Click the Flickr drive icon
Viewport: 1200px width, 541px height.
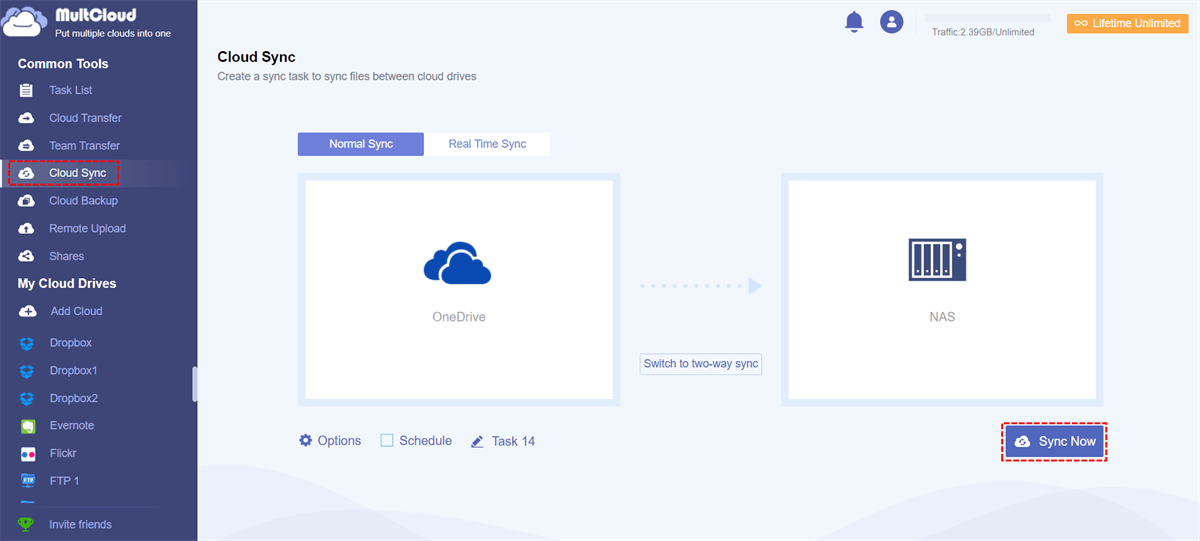pyautogui.click(x=28, y=453)
